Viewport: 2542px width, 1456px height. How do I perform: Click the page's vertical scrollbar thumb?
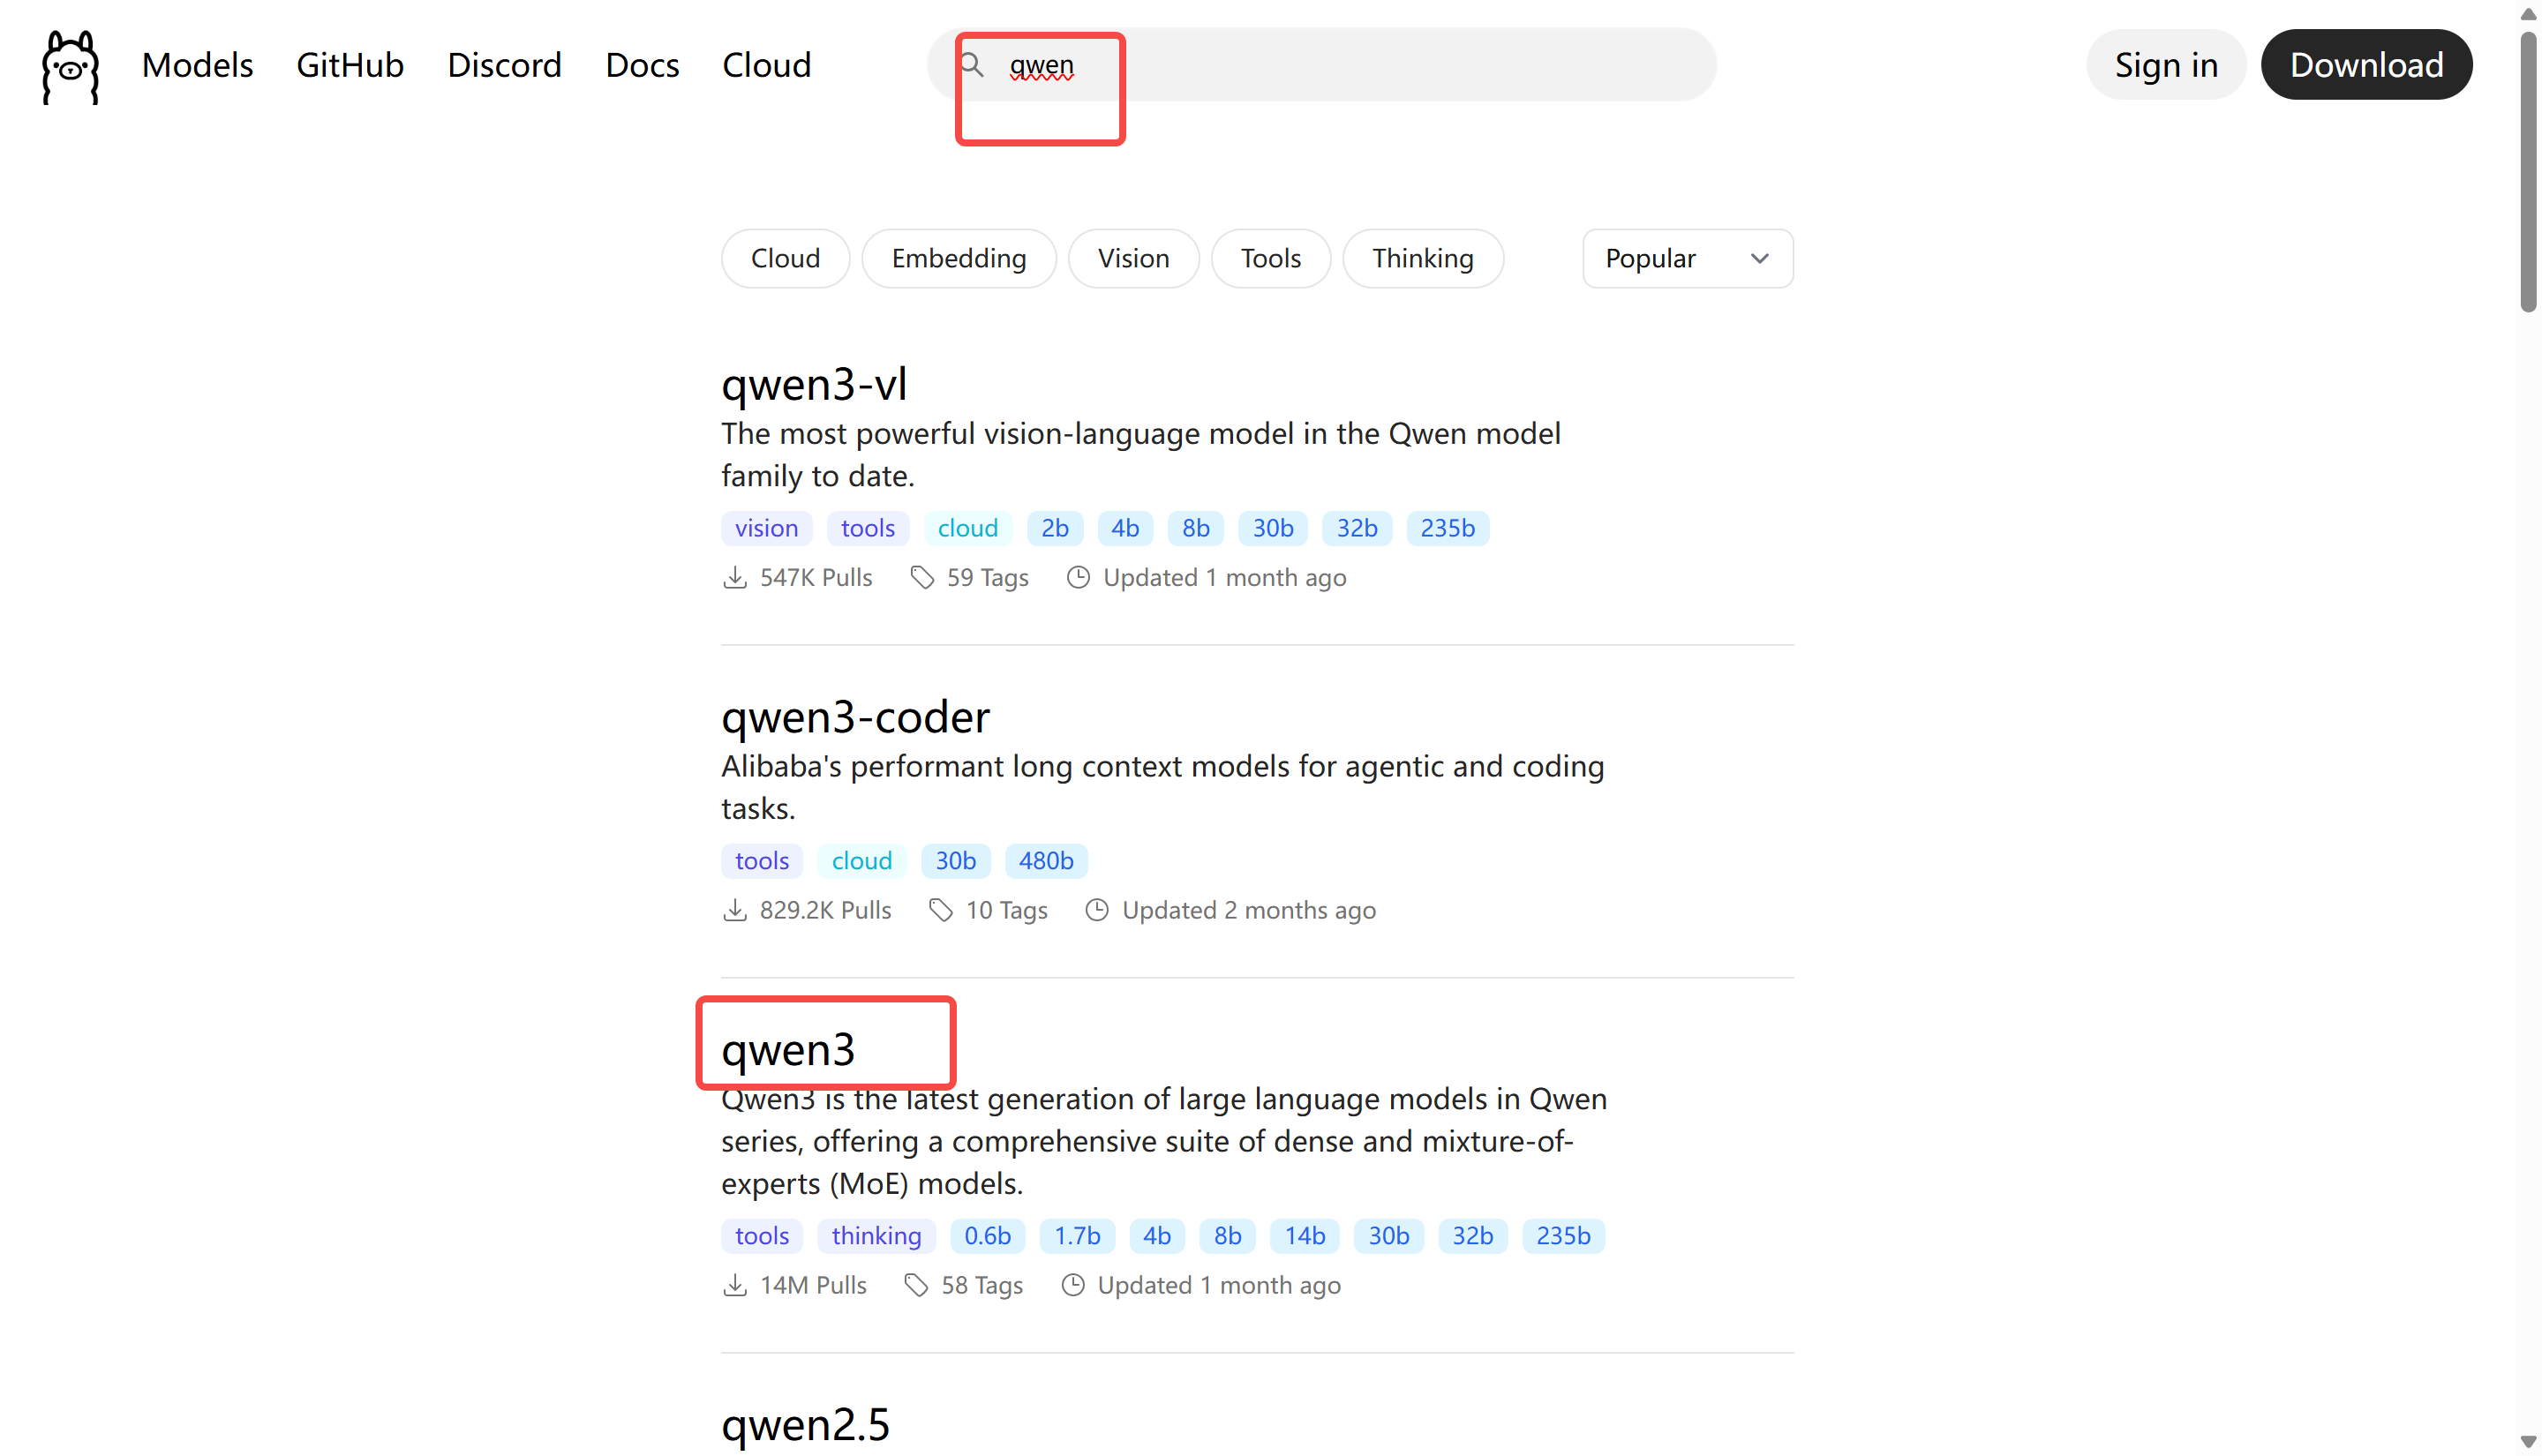coord(2527,170)
